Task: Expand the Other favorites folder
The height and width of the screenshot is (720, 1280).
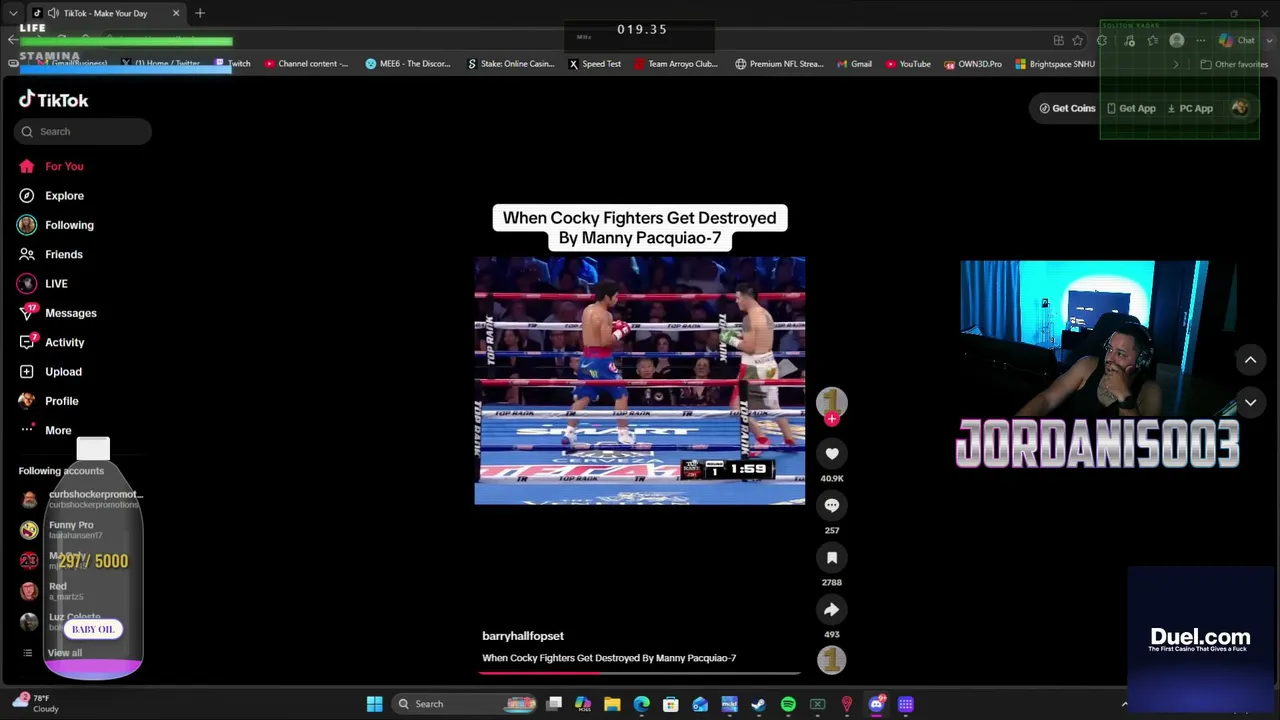Action: tap(1234, 64)
